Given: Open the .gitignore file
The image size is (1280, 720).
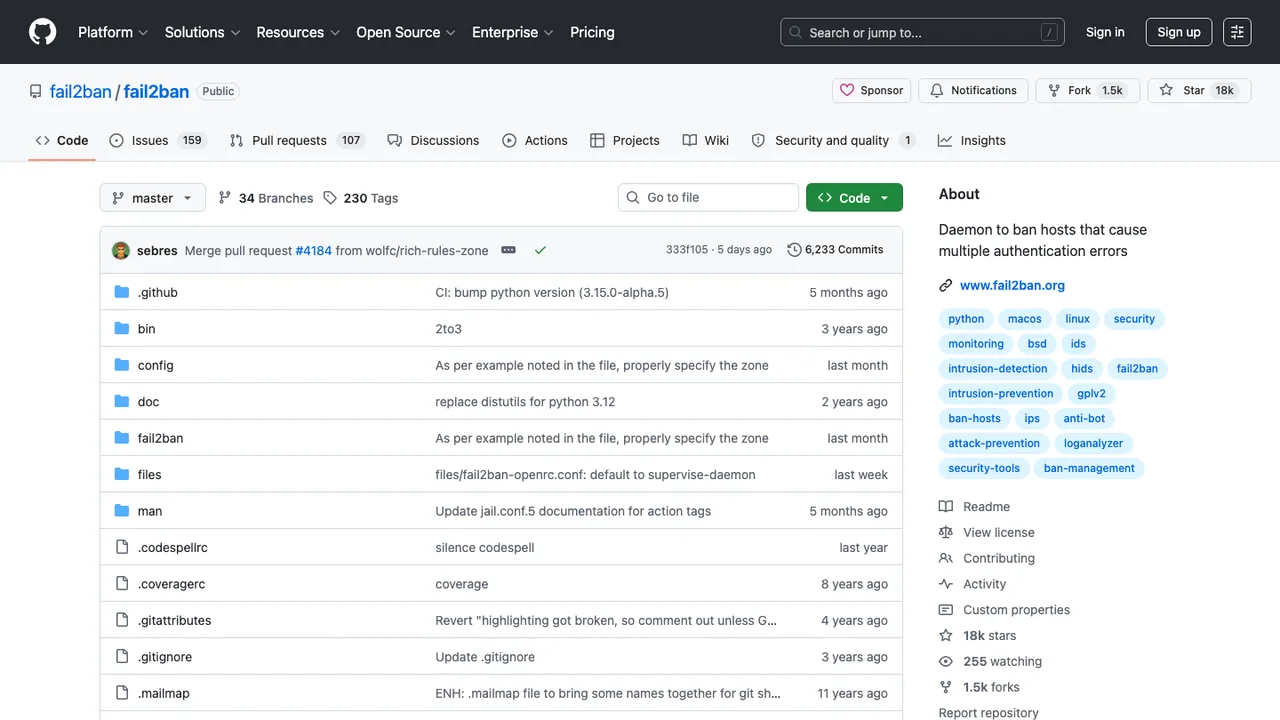Looking at the screenshot, I should pyautogui.click(x=165, y=657).
